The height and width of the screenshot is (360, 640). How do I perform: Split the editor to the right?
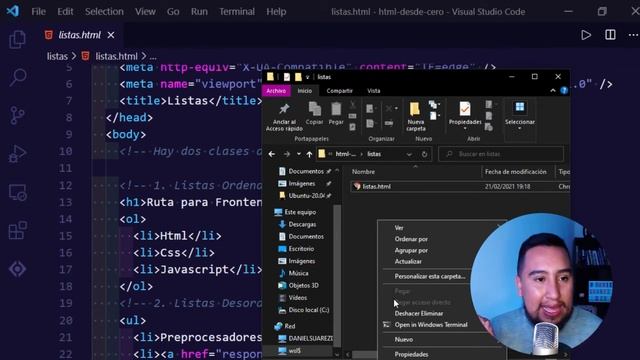[610, 35]
